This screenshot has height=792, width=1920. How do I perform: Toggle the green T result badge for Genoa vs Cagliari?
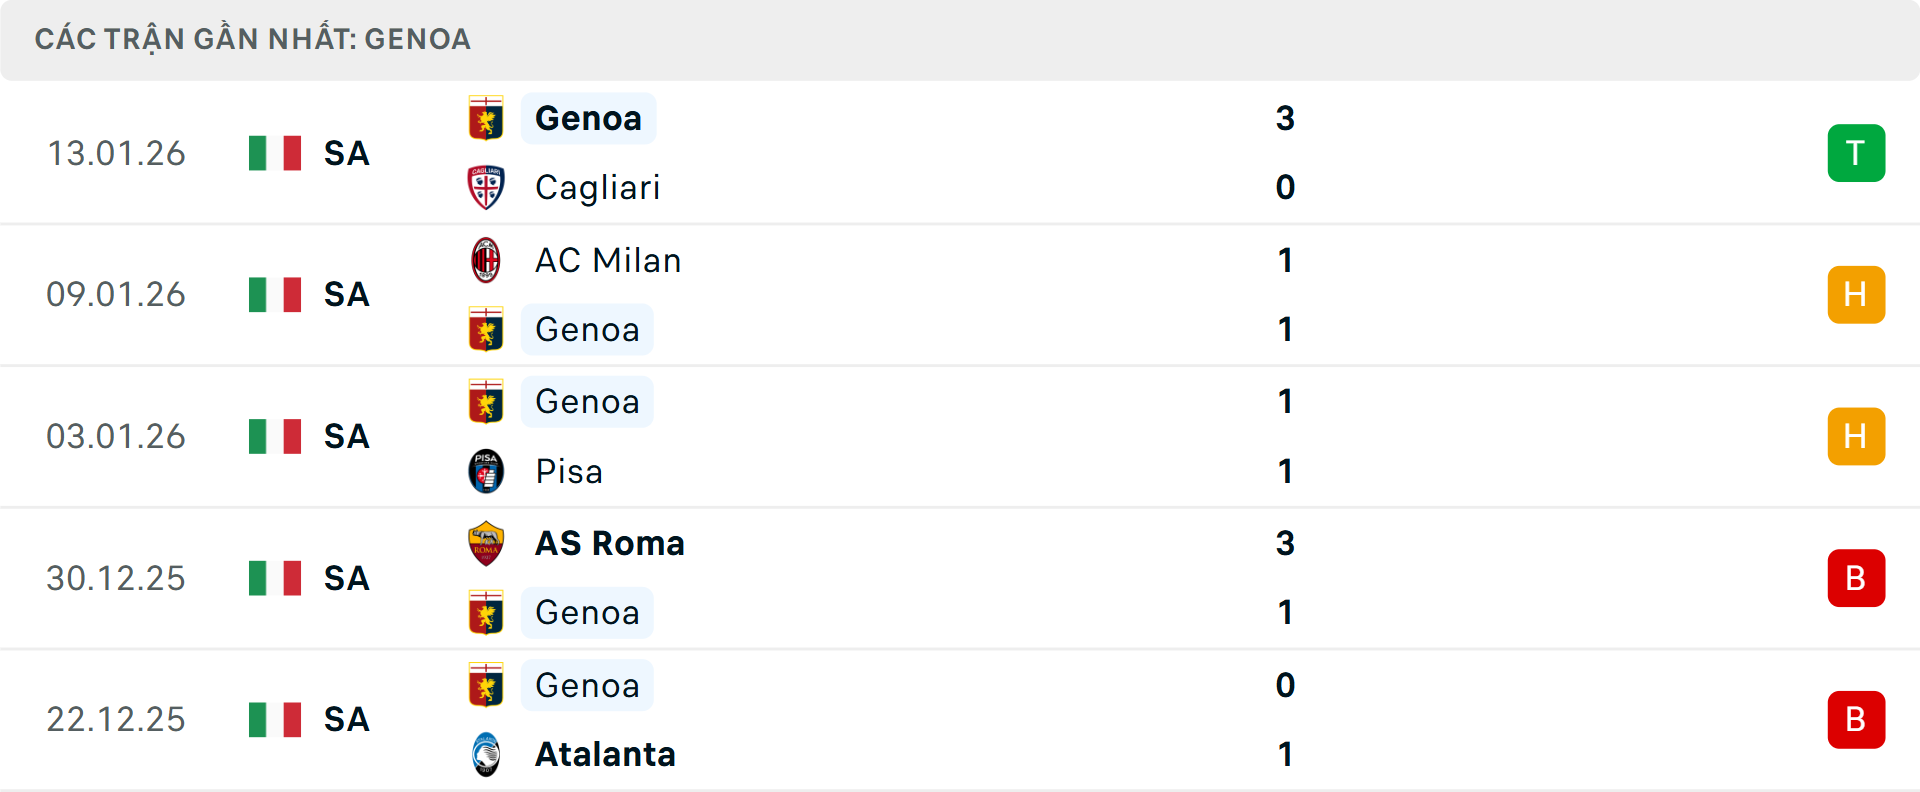point(1856,153)
